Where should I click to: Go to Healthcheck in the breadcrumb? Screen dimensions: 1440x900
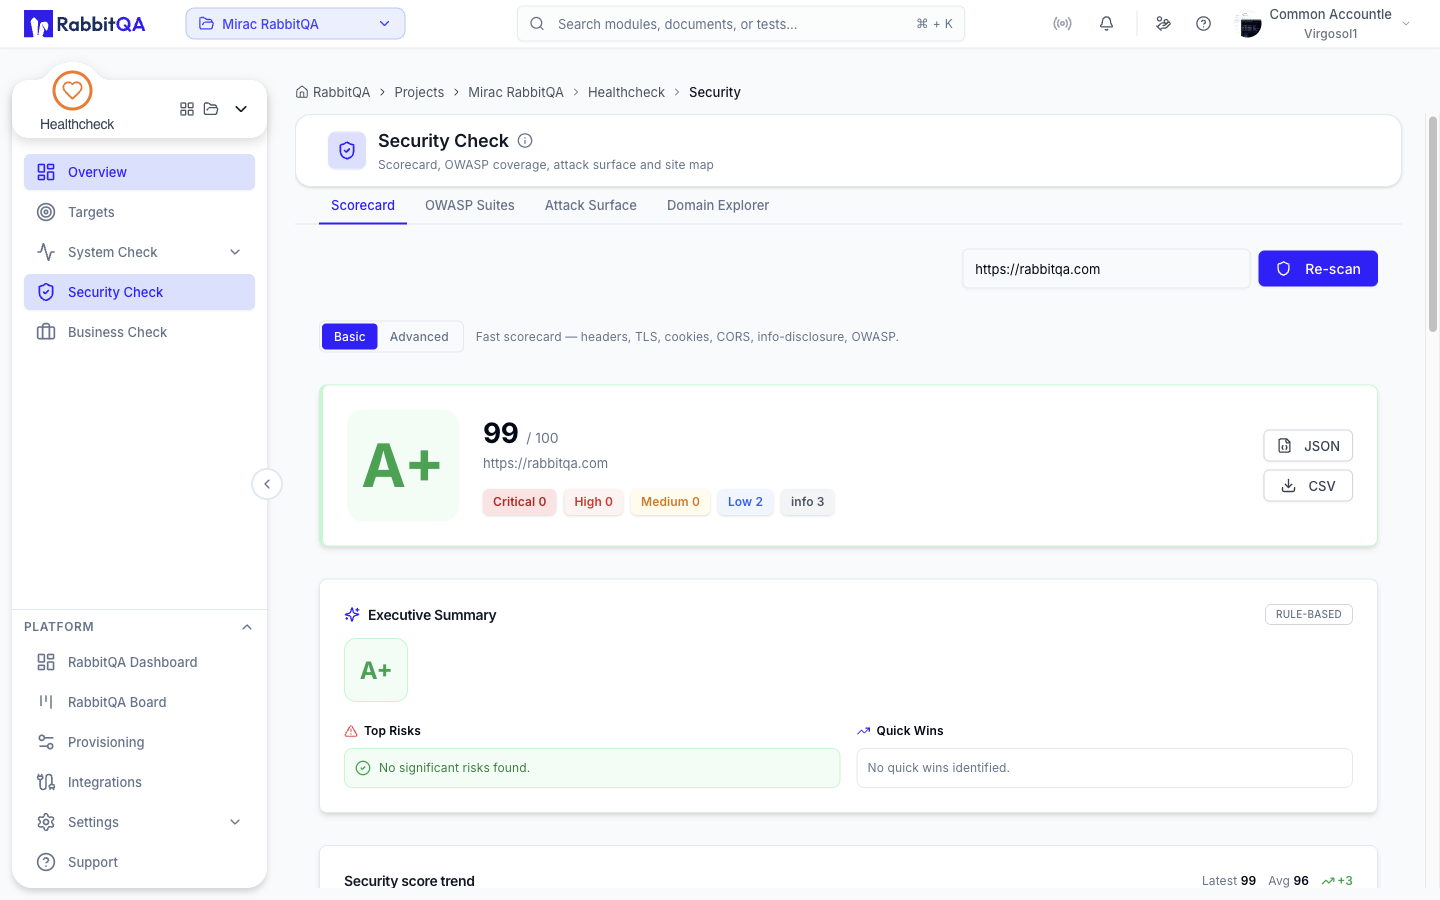[626, 92]
